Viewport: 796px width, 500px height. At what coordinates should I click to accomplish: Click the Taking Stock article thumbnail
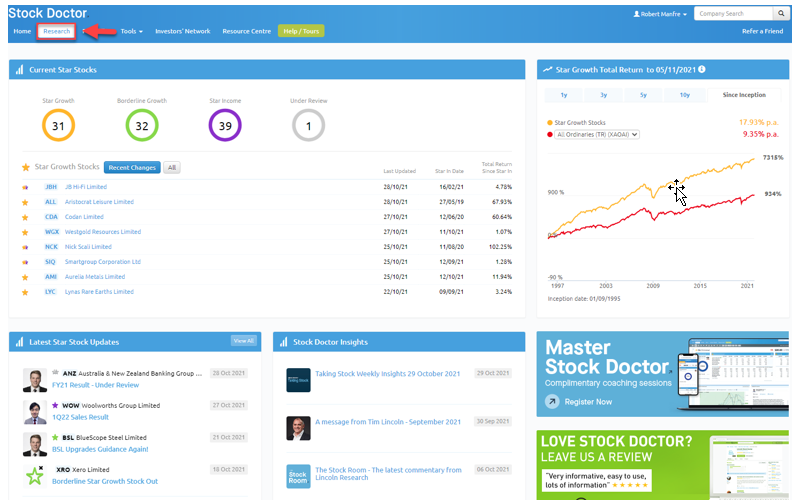pos(298,380)
